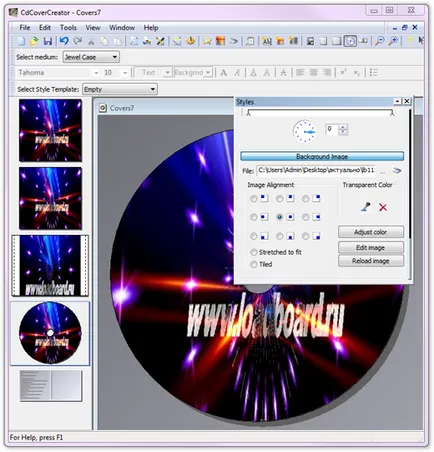
Task: Click the Background Image button
Action: click(x=322, y=156)
